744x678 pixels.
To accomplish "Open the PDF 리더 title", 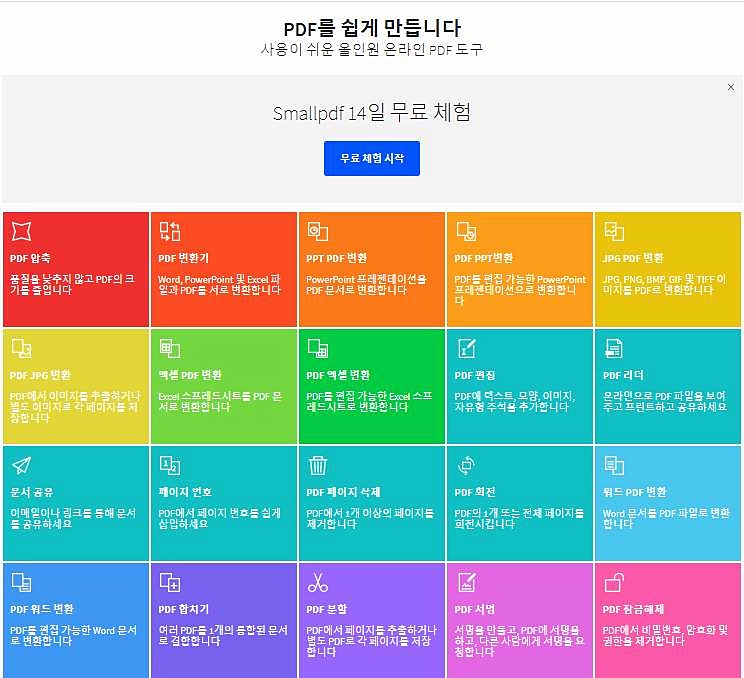I will click(623, 375).
